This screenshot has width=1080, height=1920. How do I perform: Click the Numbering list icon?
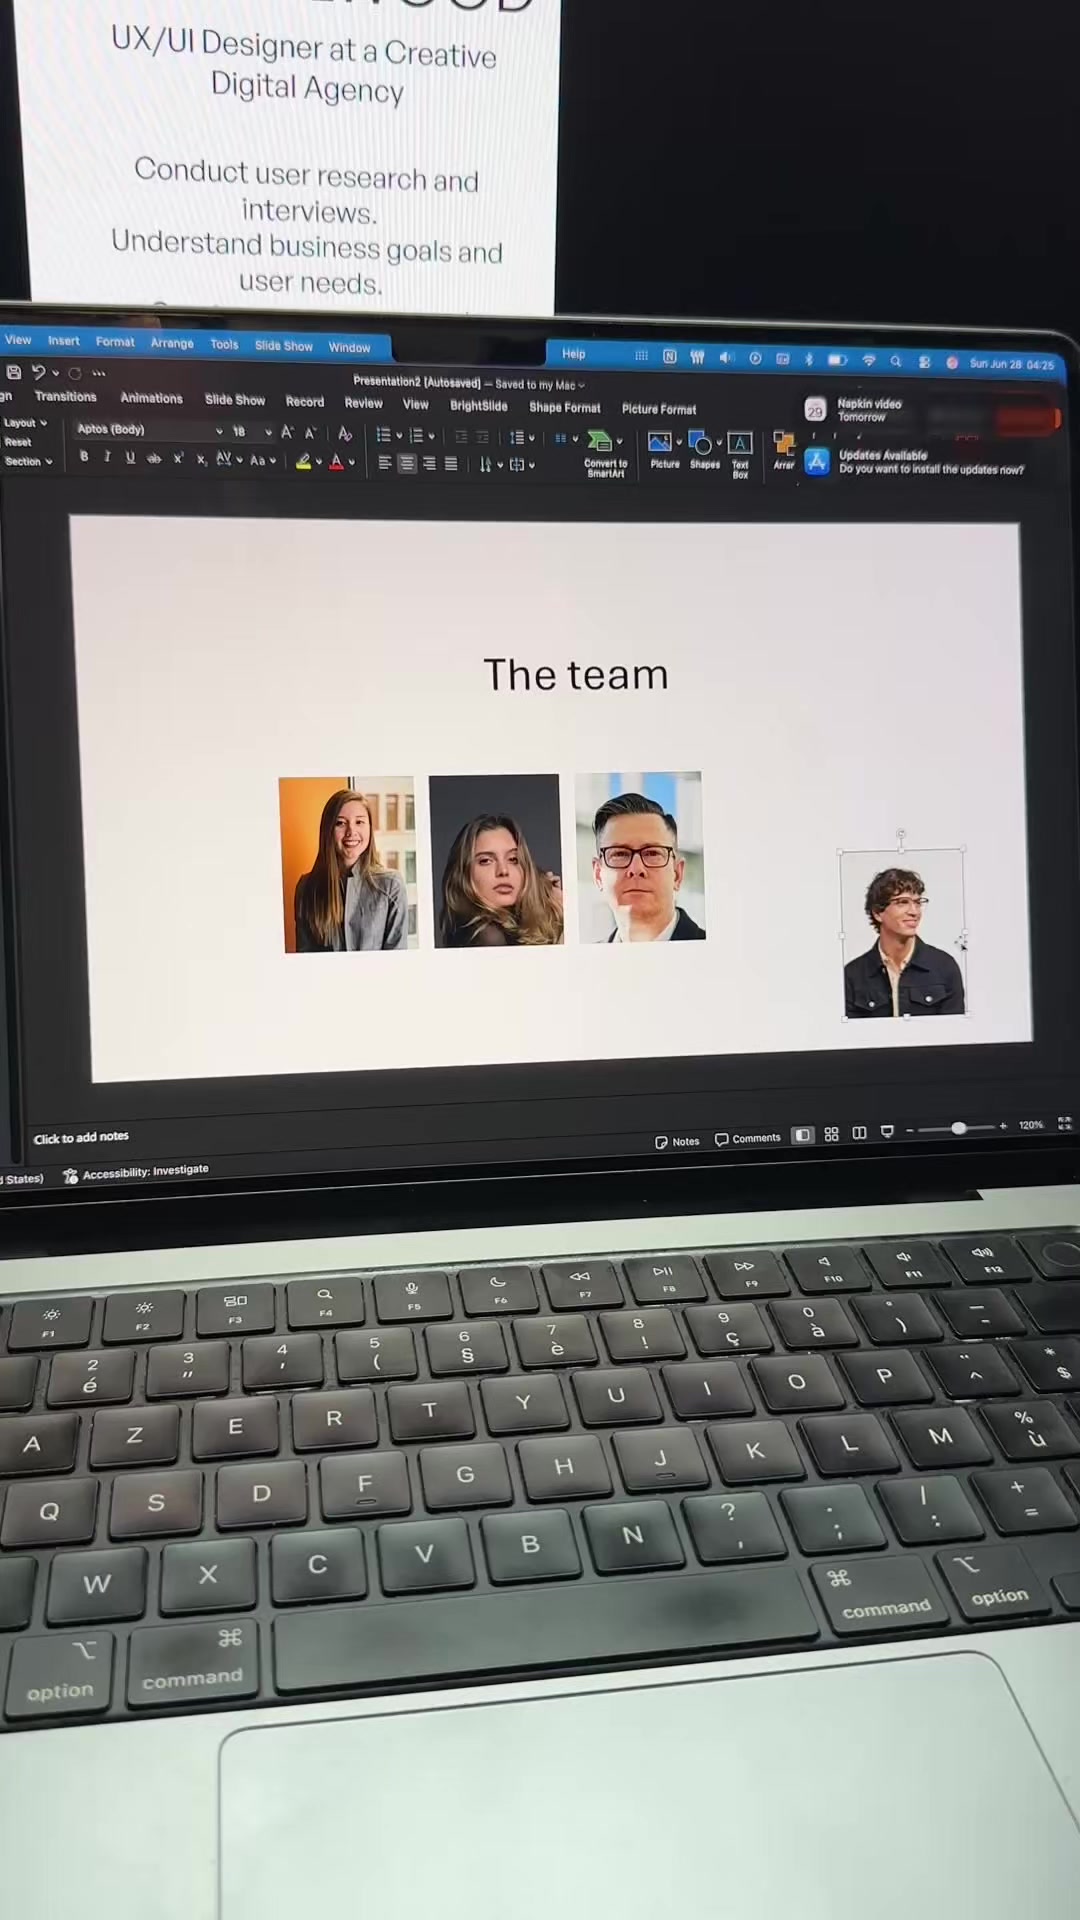[417, 435]
